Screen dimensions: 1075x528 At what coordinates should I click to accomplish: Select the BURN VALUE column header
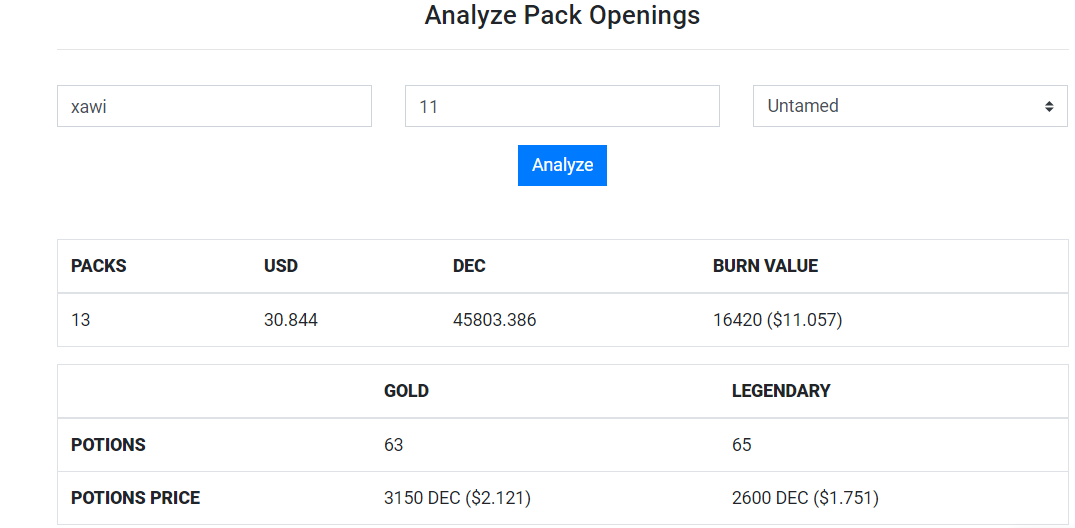[766, 266]
